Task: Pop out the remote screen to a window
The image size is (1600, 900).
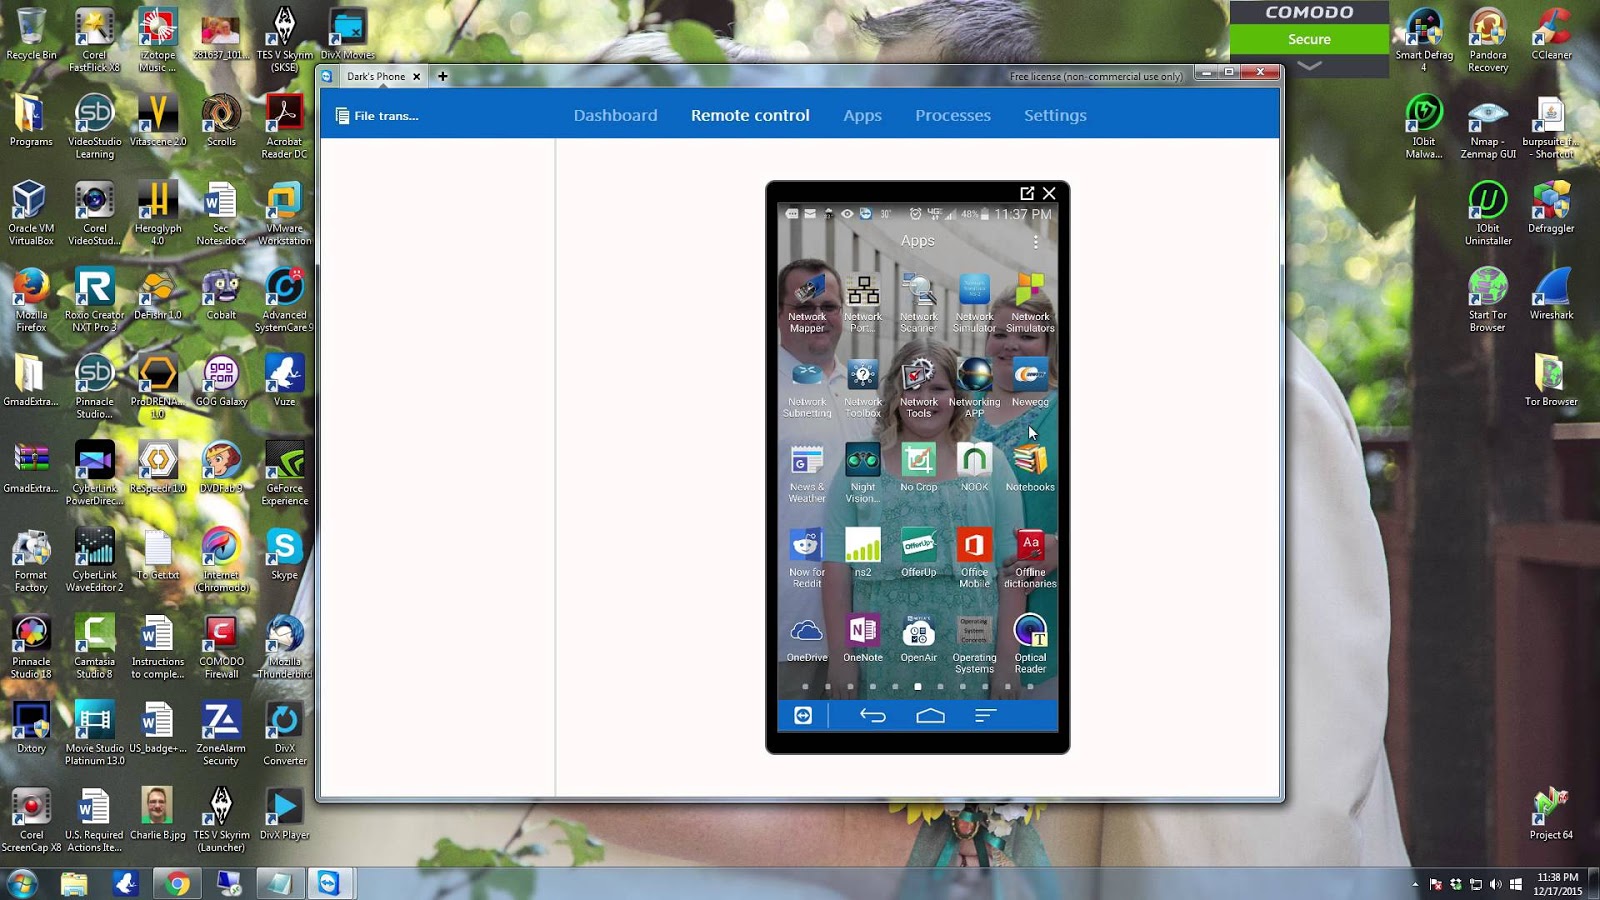Action: click(1027, 193)
